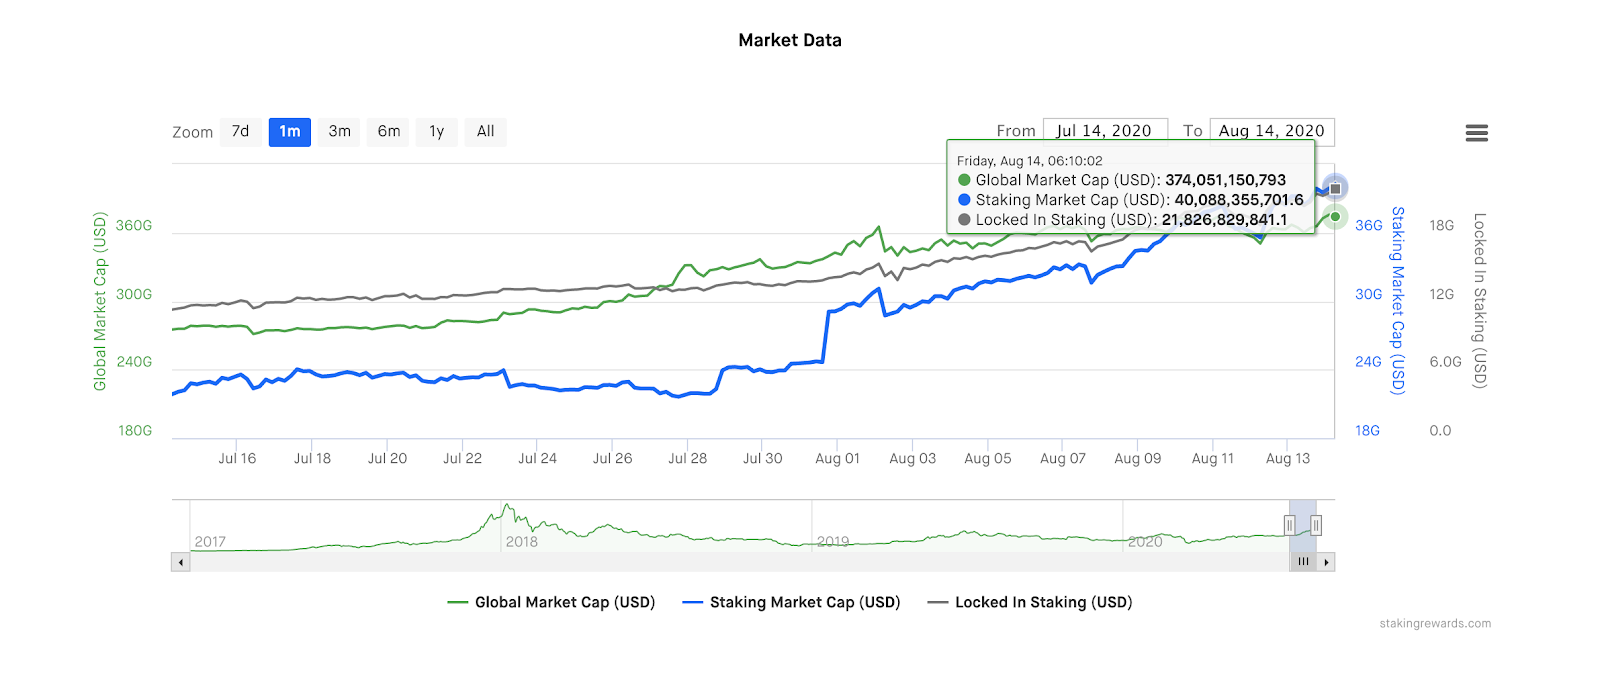Click the From date field Jul 14, 2020
The image size is (1600, 683).
point(1104,131)
